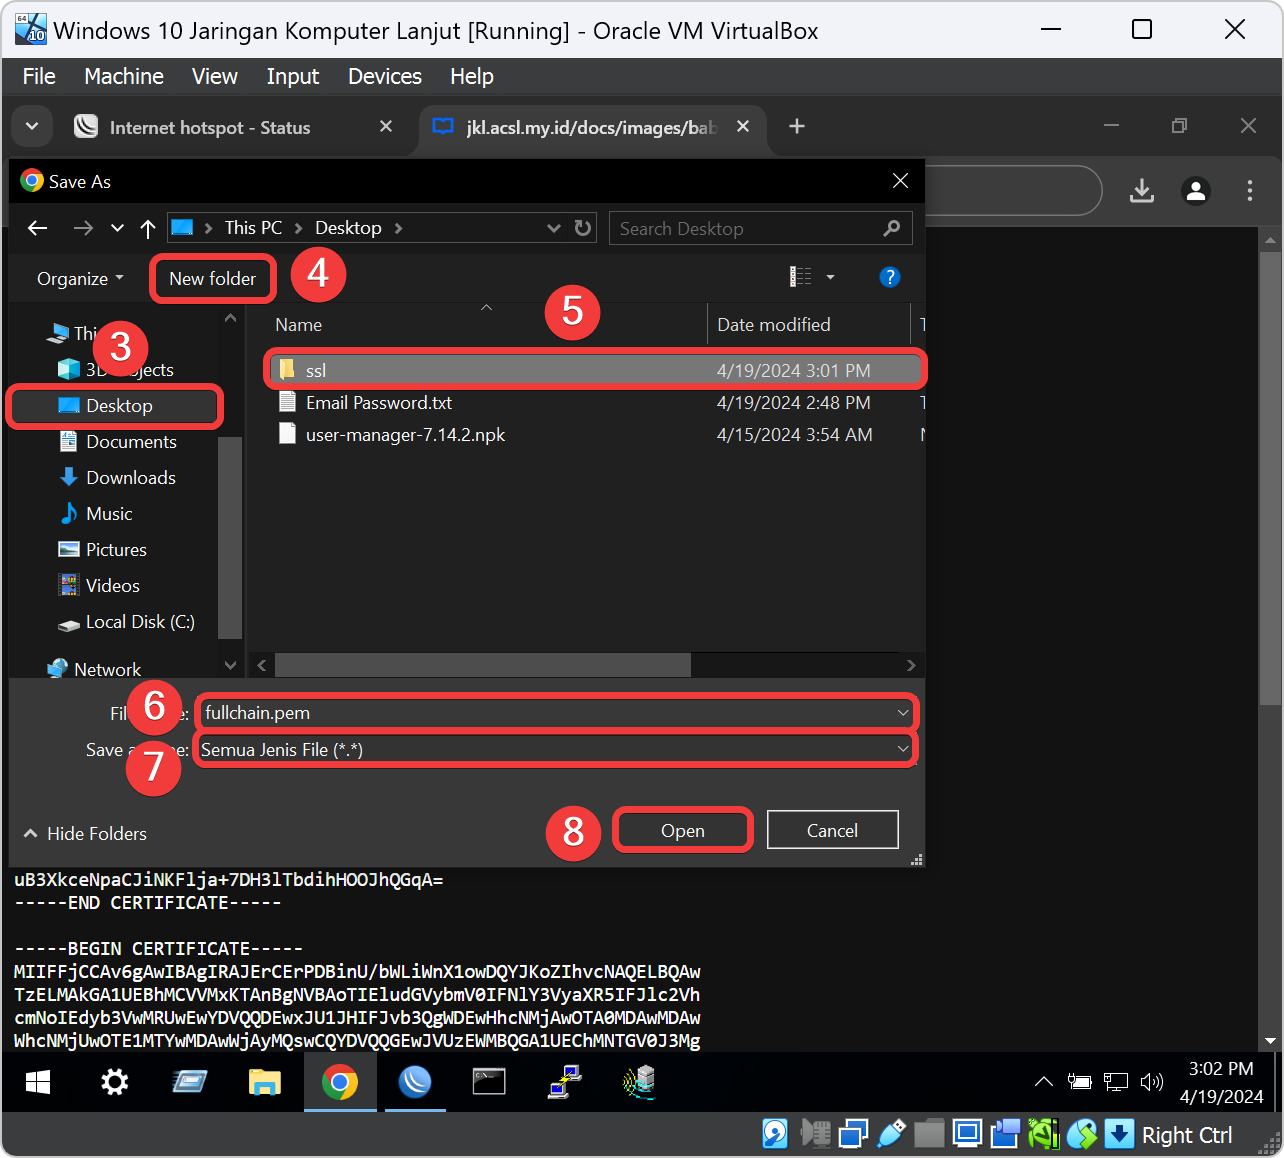Open recent locations dropdown arrow
This screenshot has width=1284, height=1158.
tap(117, 228)
